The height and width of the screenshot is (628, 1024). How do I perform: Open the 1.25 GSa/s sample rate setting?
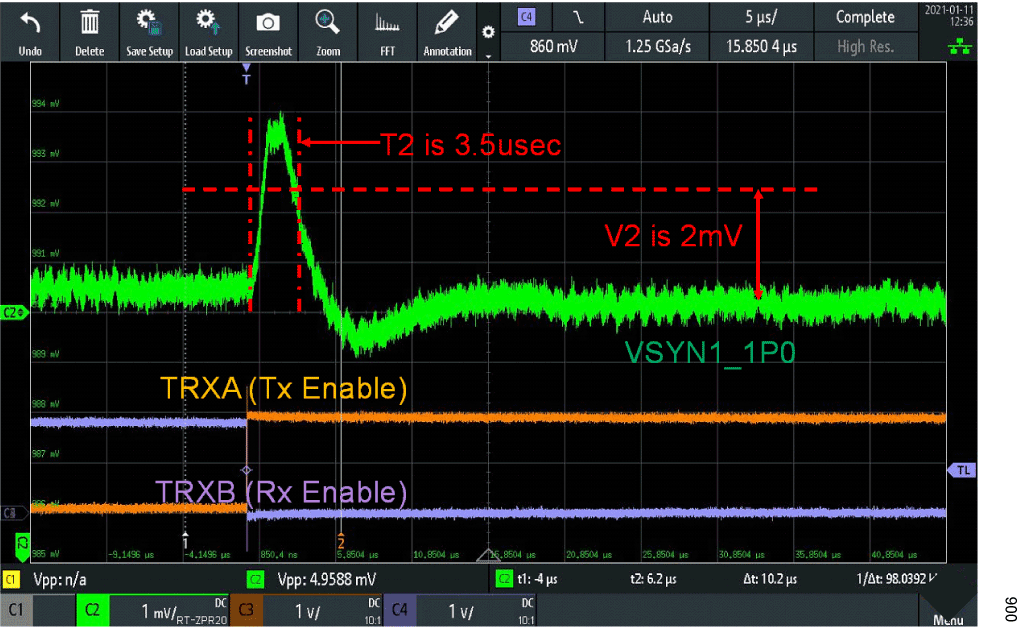656,46
